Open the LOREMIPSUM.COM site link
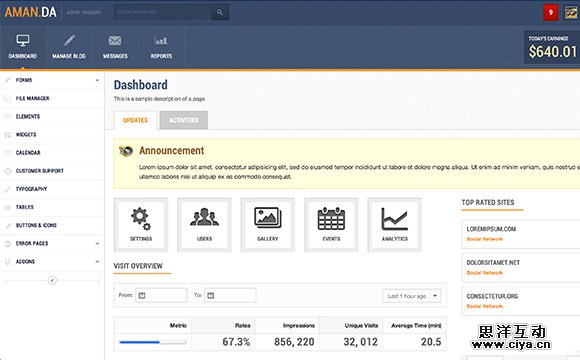This screenshot has width=580, height=360. click(x=491, y=229)
